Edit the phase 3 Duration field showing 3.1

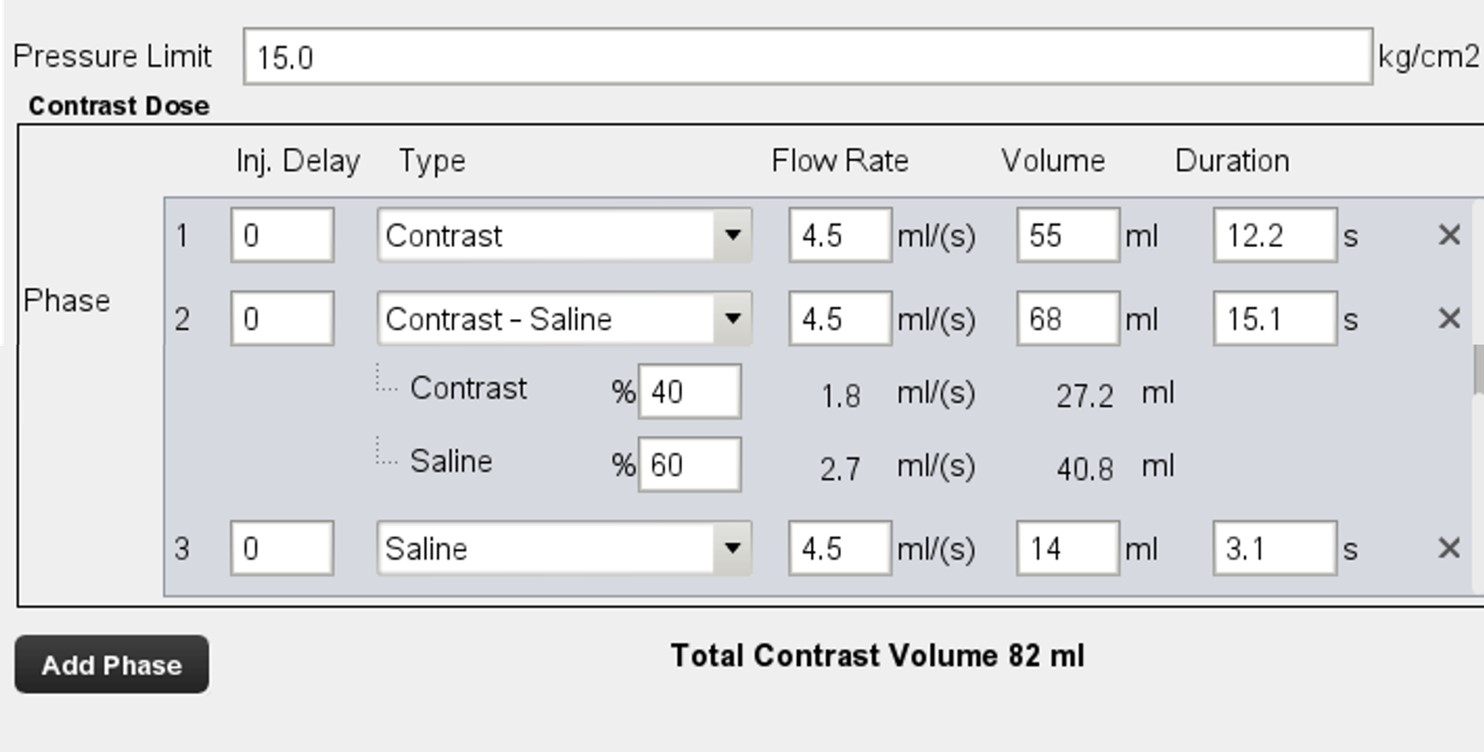coord(1274,548)
